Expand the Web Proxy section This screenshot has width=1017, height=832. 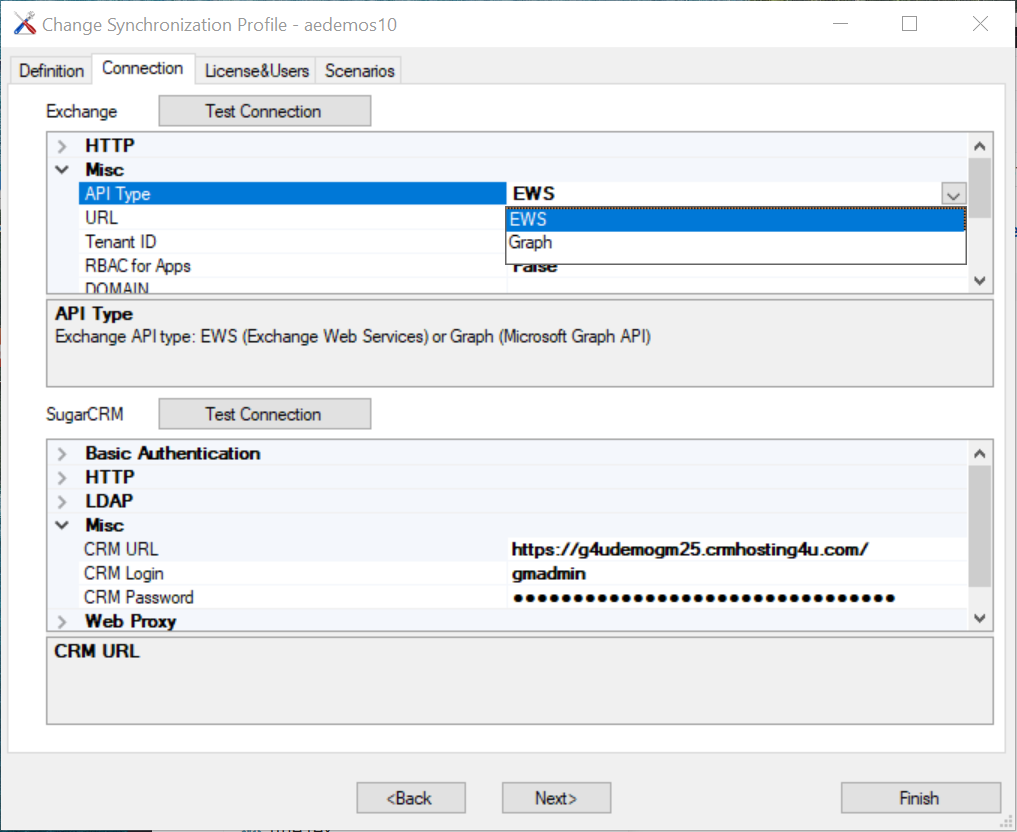pos(62,621)
